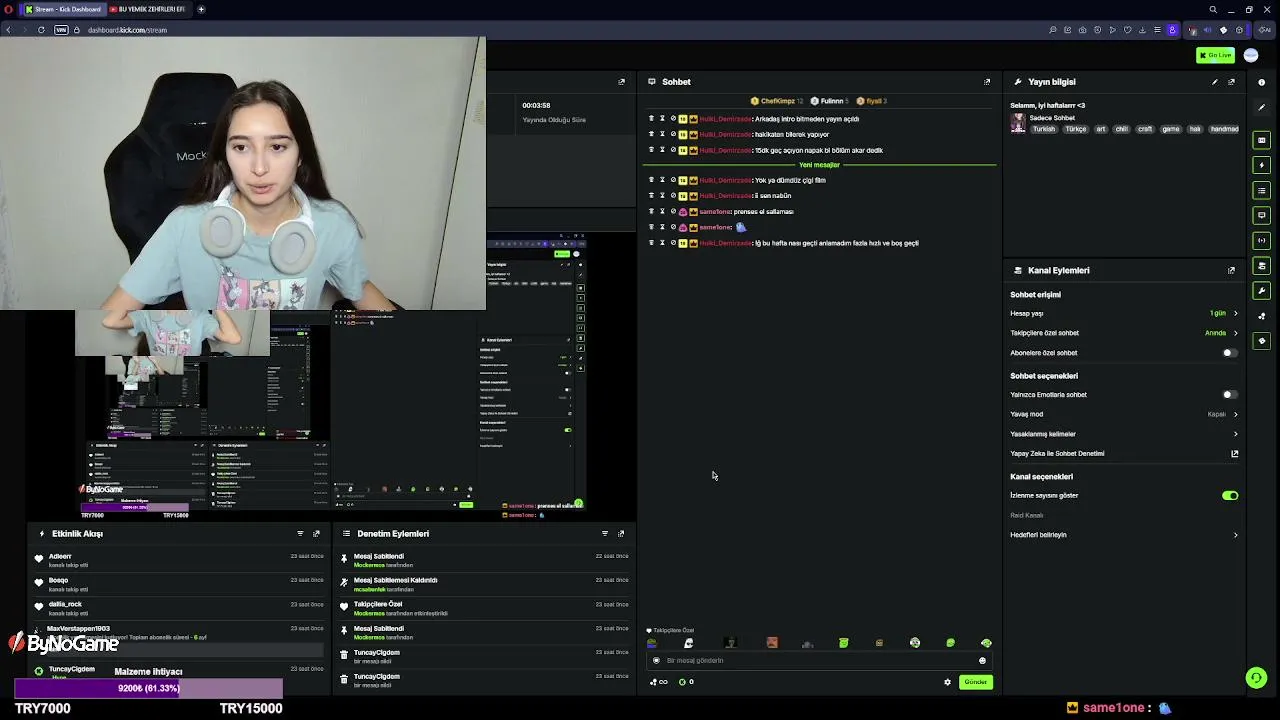Click the Turkish stream tag
Image resolution: width=1280 pixels, height=720 pixels.
tap(1044, 129)
